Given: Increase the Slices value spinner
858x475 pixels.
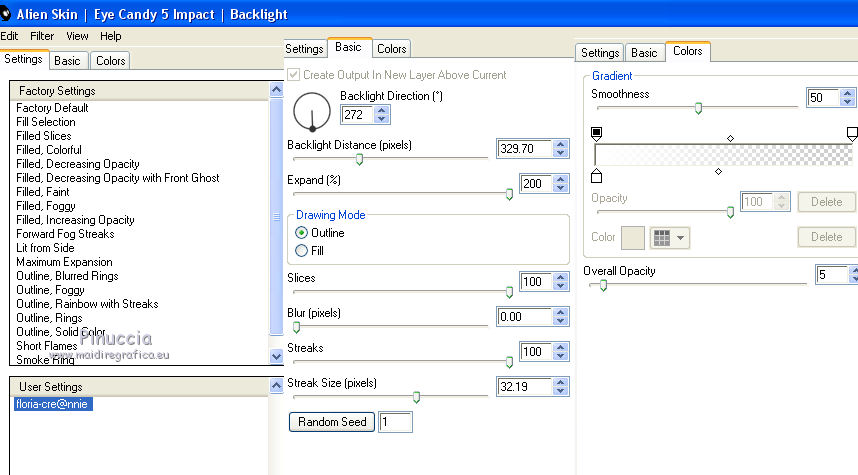Looking at the screenshot, I should pos(560,277).
